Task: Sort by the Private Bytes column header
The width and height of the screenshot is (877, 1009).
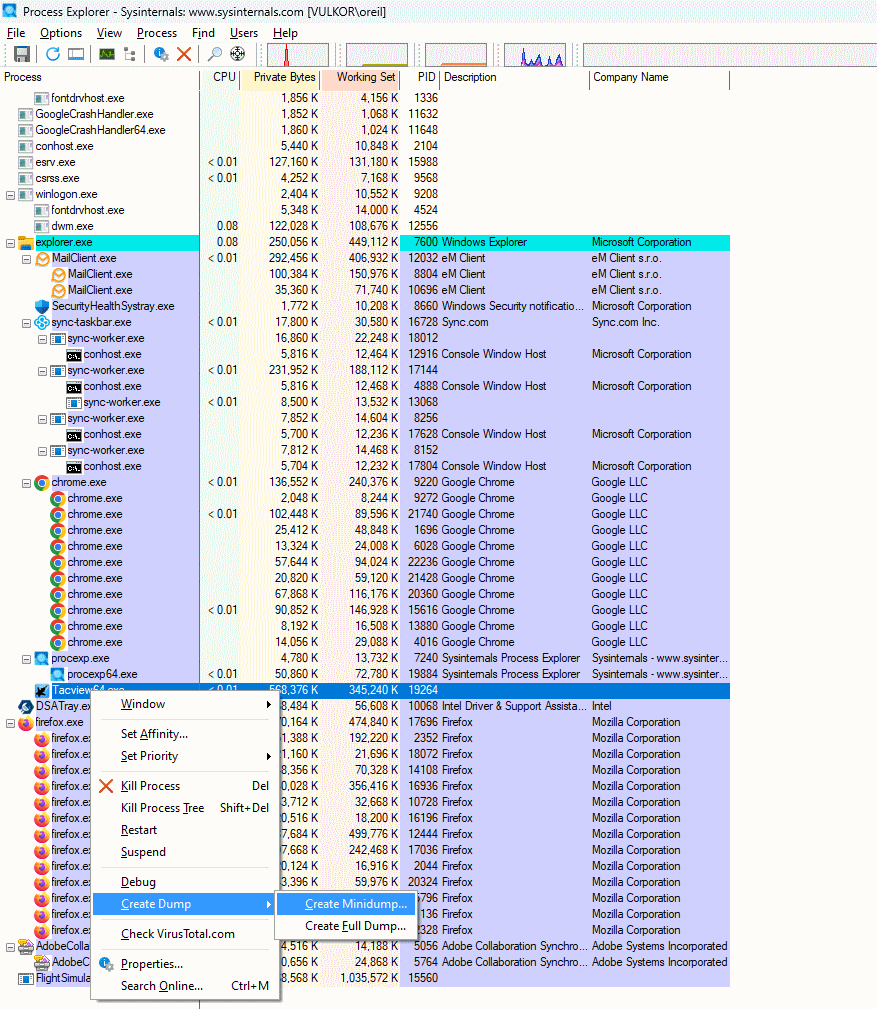Action: click(x=281, y=77)
